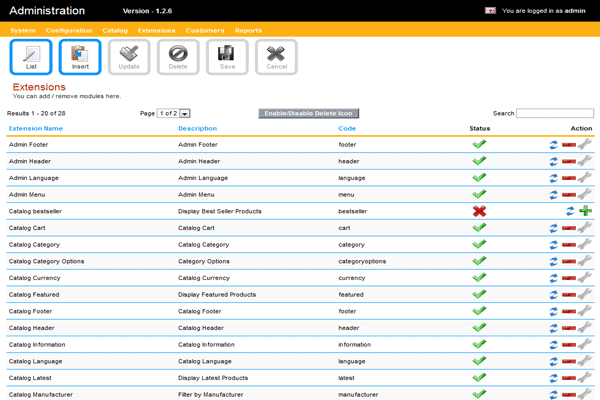Open the Reports menu
The height and width of the screenshot is (400, 600).
pyautogui.click(x=248, y=31)
